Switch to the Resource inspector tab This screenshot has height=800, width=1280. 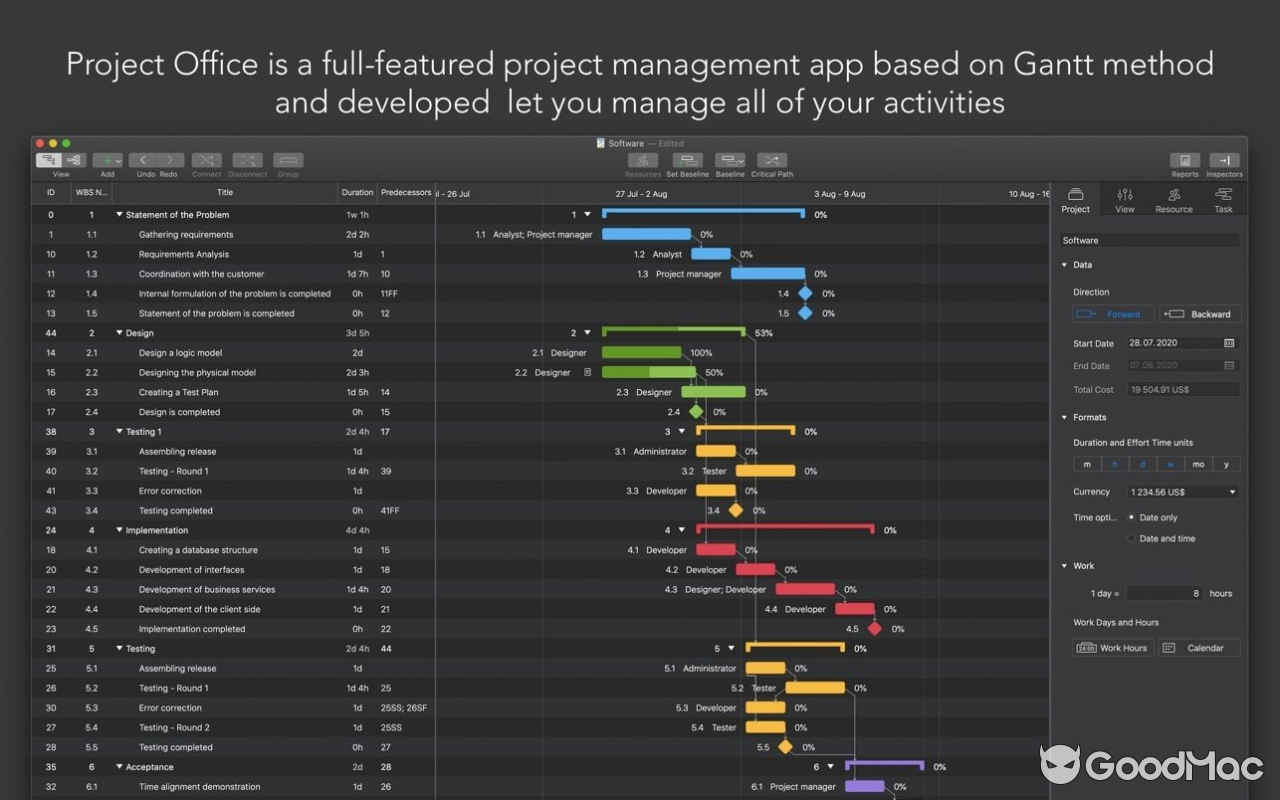(1173, 199)
